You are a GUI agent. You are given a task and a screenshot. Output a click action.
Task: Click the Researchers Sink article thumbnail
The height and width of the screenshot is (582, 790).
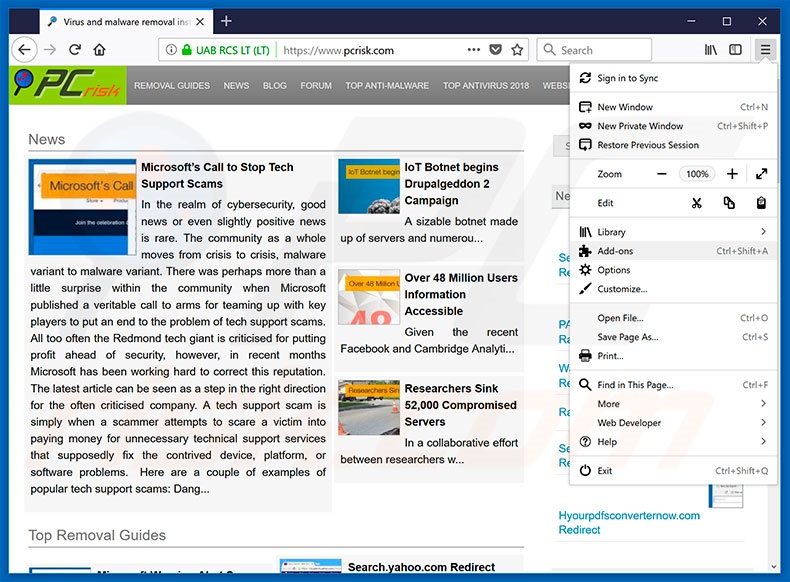(369, 408)
